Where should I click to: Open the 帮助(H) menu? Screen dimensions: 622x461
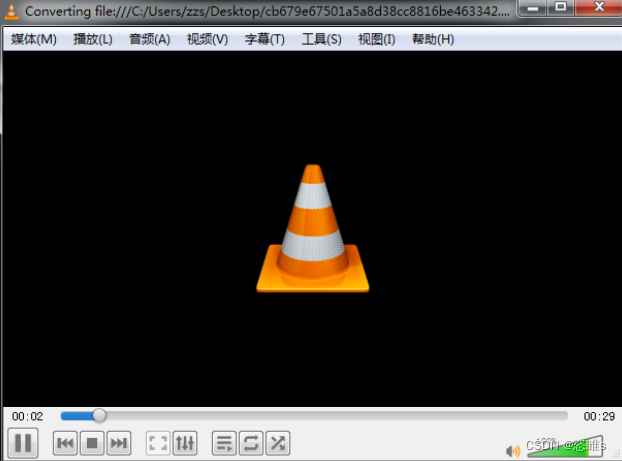click(433, 39)
